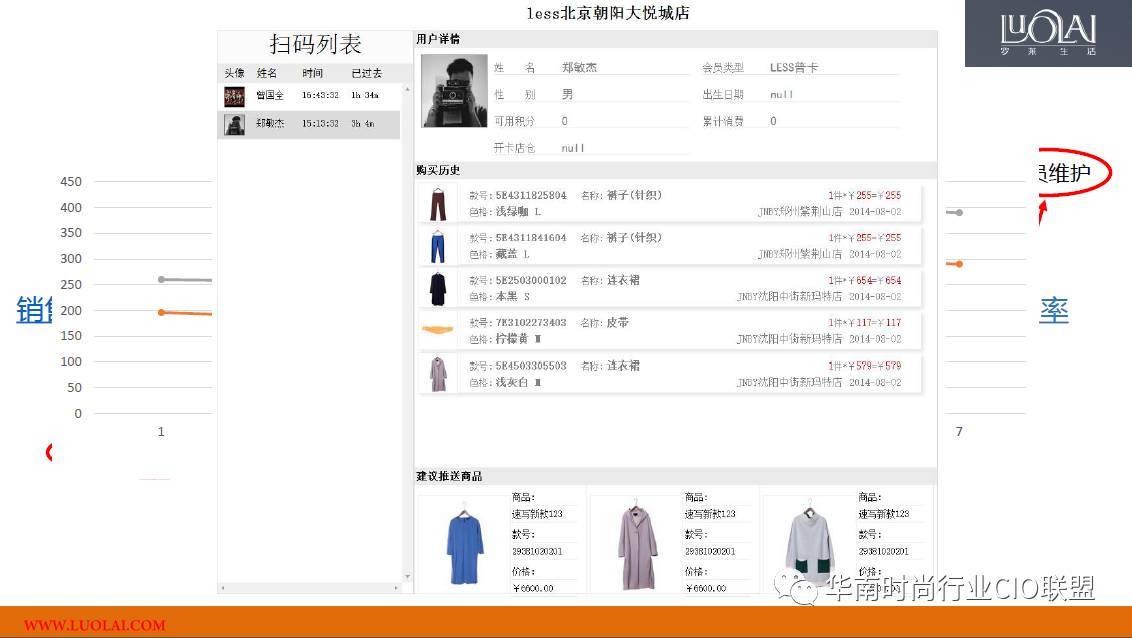Click the price 1件*¥579=¥579
Viewport: 1132px width, 638px height.
[865, 366]
